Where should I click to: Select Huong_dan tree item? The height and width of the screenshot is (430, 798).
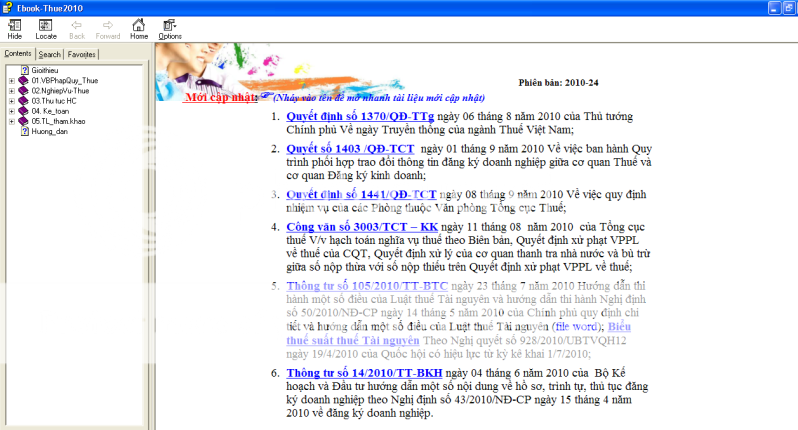pos(49,131)
